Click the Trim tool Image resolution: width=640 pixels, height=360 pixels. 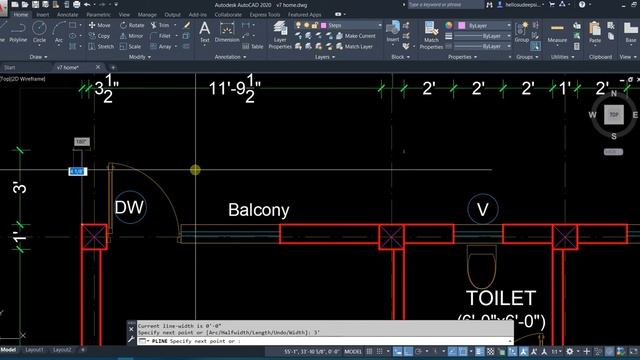point(160,25)
